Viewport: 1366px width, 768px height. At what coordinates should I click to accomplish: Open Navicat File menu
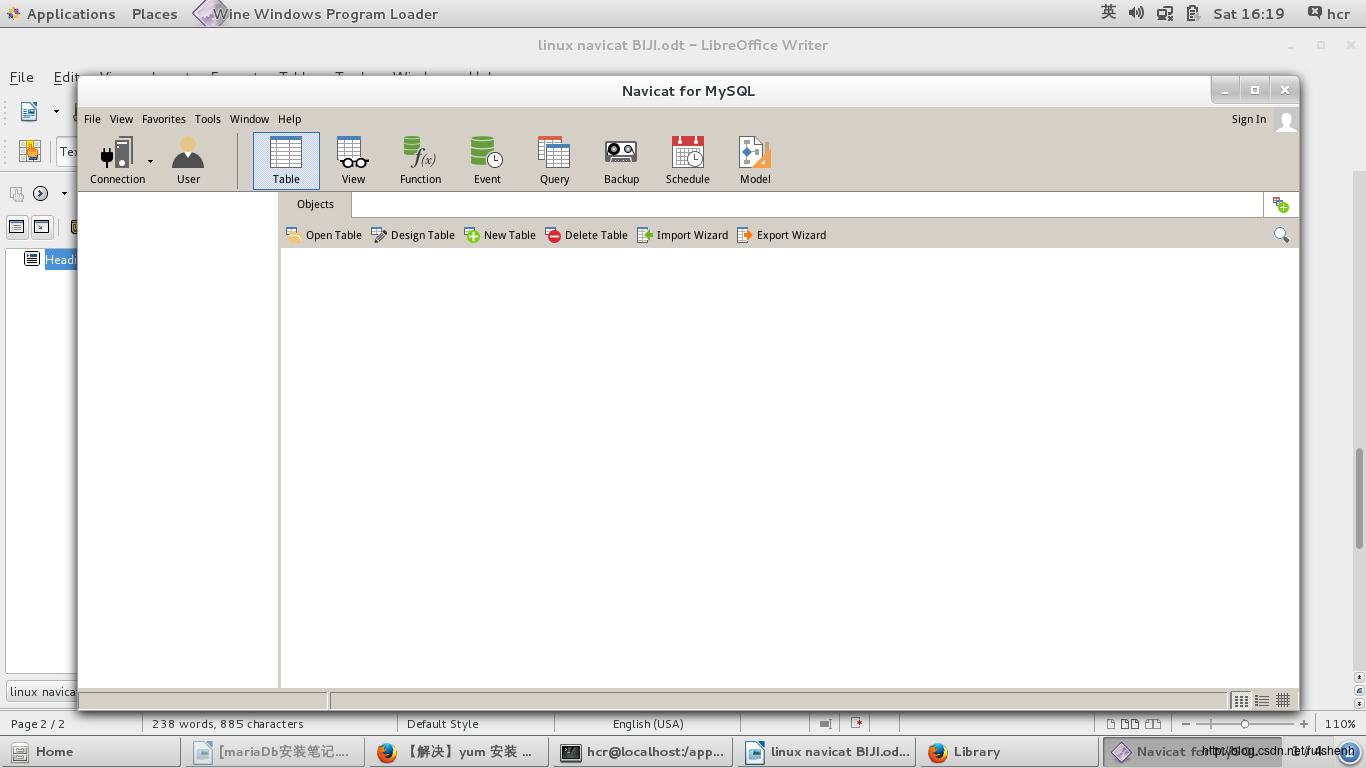(92, 119)
